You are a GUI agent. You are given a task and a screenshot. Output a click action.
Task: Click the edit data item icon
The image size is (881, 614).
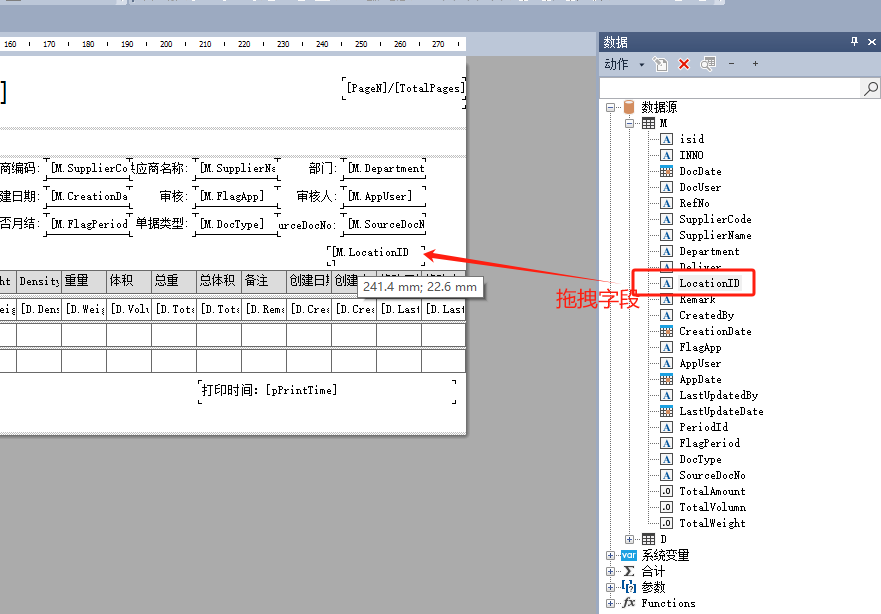[661, 65]
